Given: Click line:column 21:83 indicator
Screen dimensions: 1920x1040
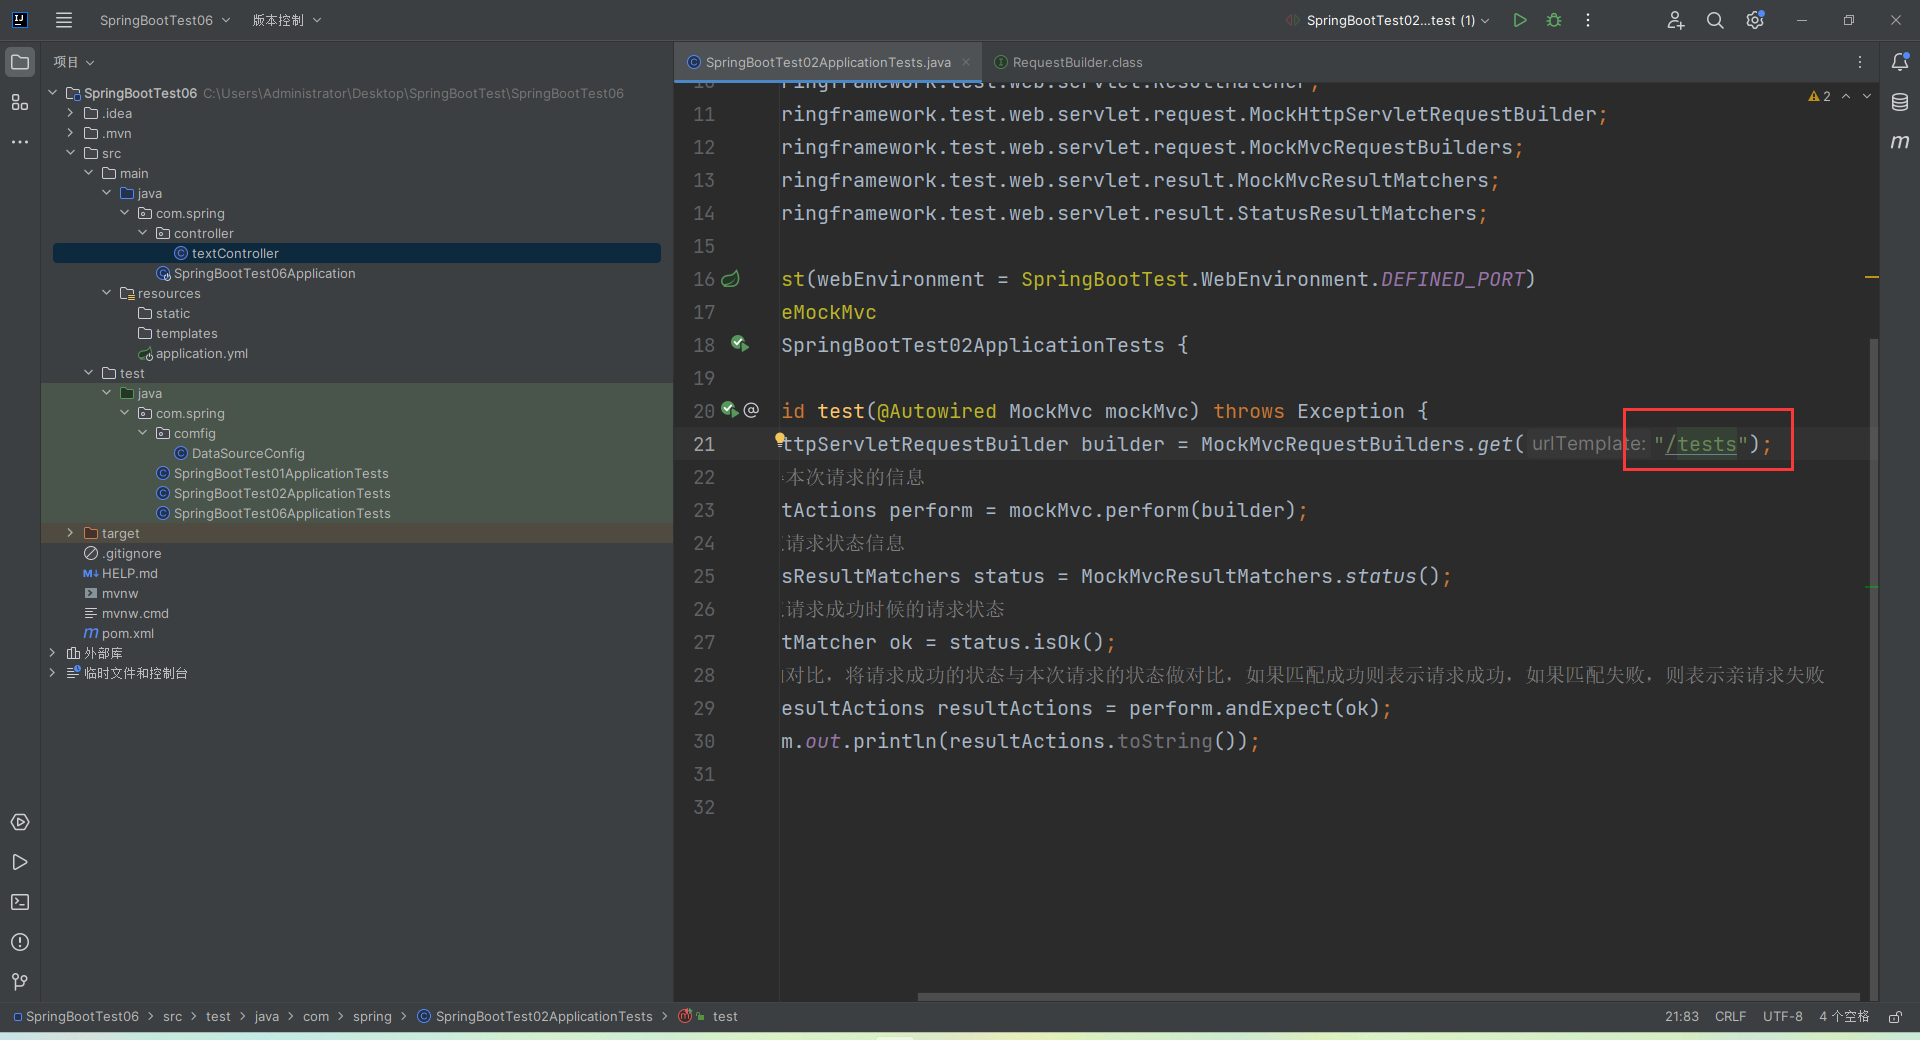Looking at the screenshot, I should 1682,1017.
